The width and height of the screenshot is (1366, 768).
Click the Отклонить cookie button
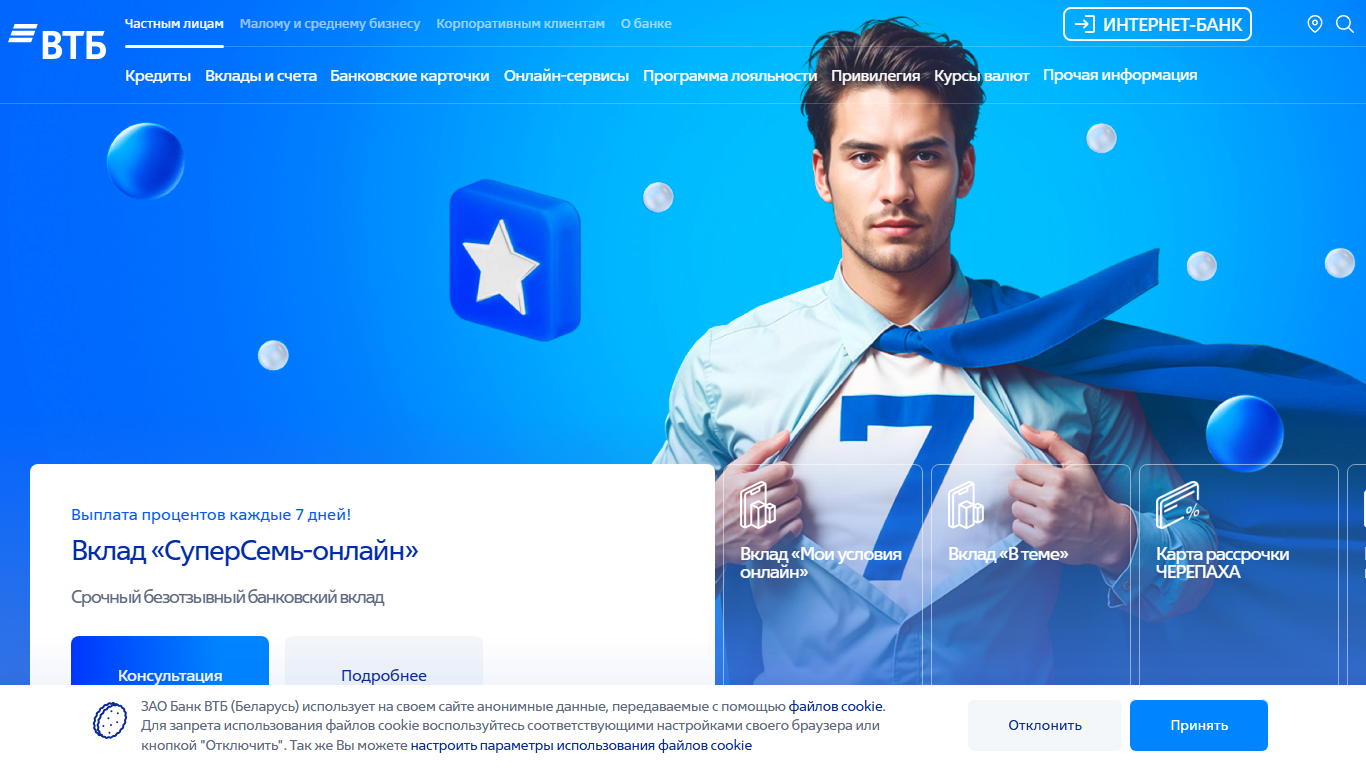point(1045,725)
